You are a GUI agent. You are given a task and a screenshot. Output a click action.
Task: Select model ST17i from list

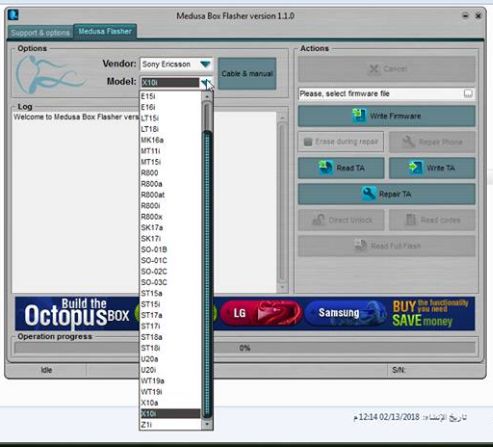(170, 326)
